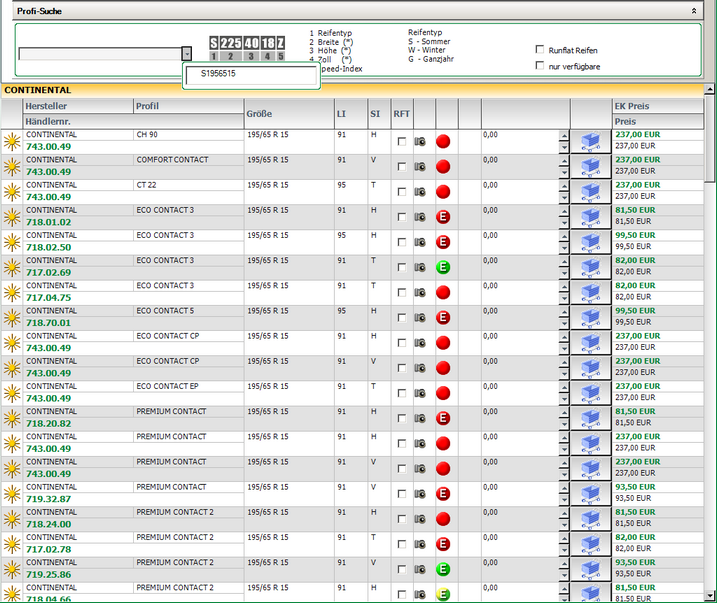Sort by Hersteller column header
This screenshot has width=717, height=603.
click(x=78, y=106)
